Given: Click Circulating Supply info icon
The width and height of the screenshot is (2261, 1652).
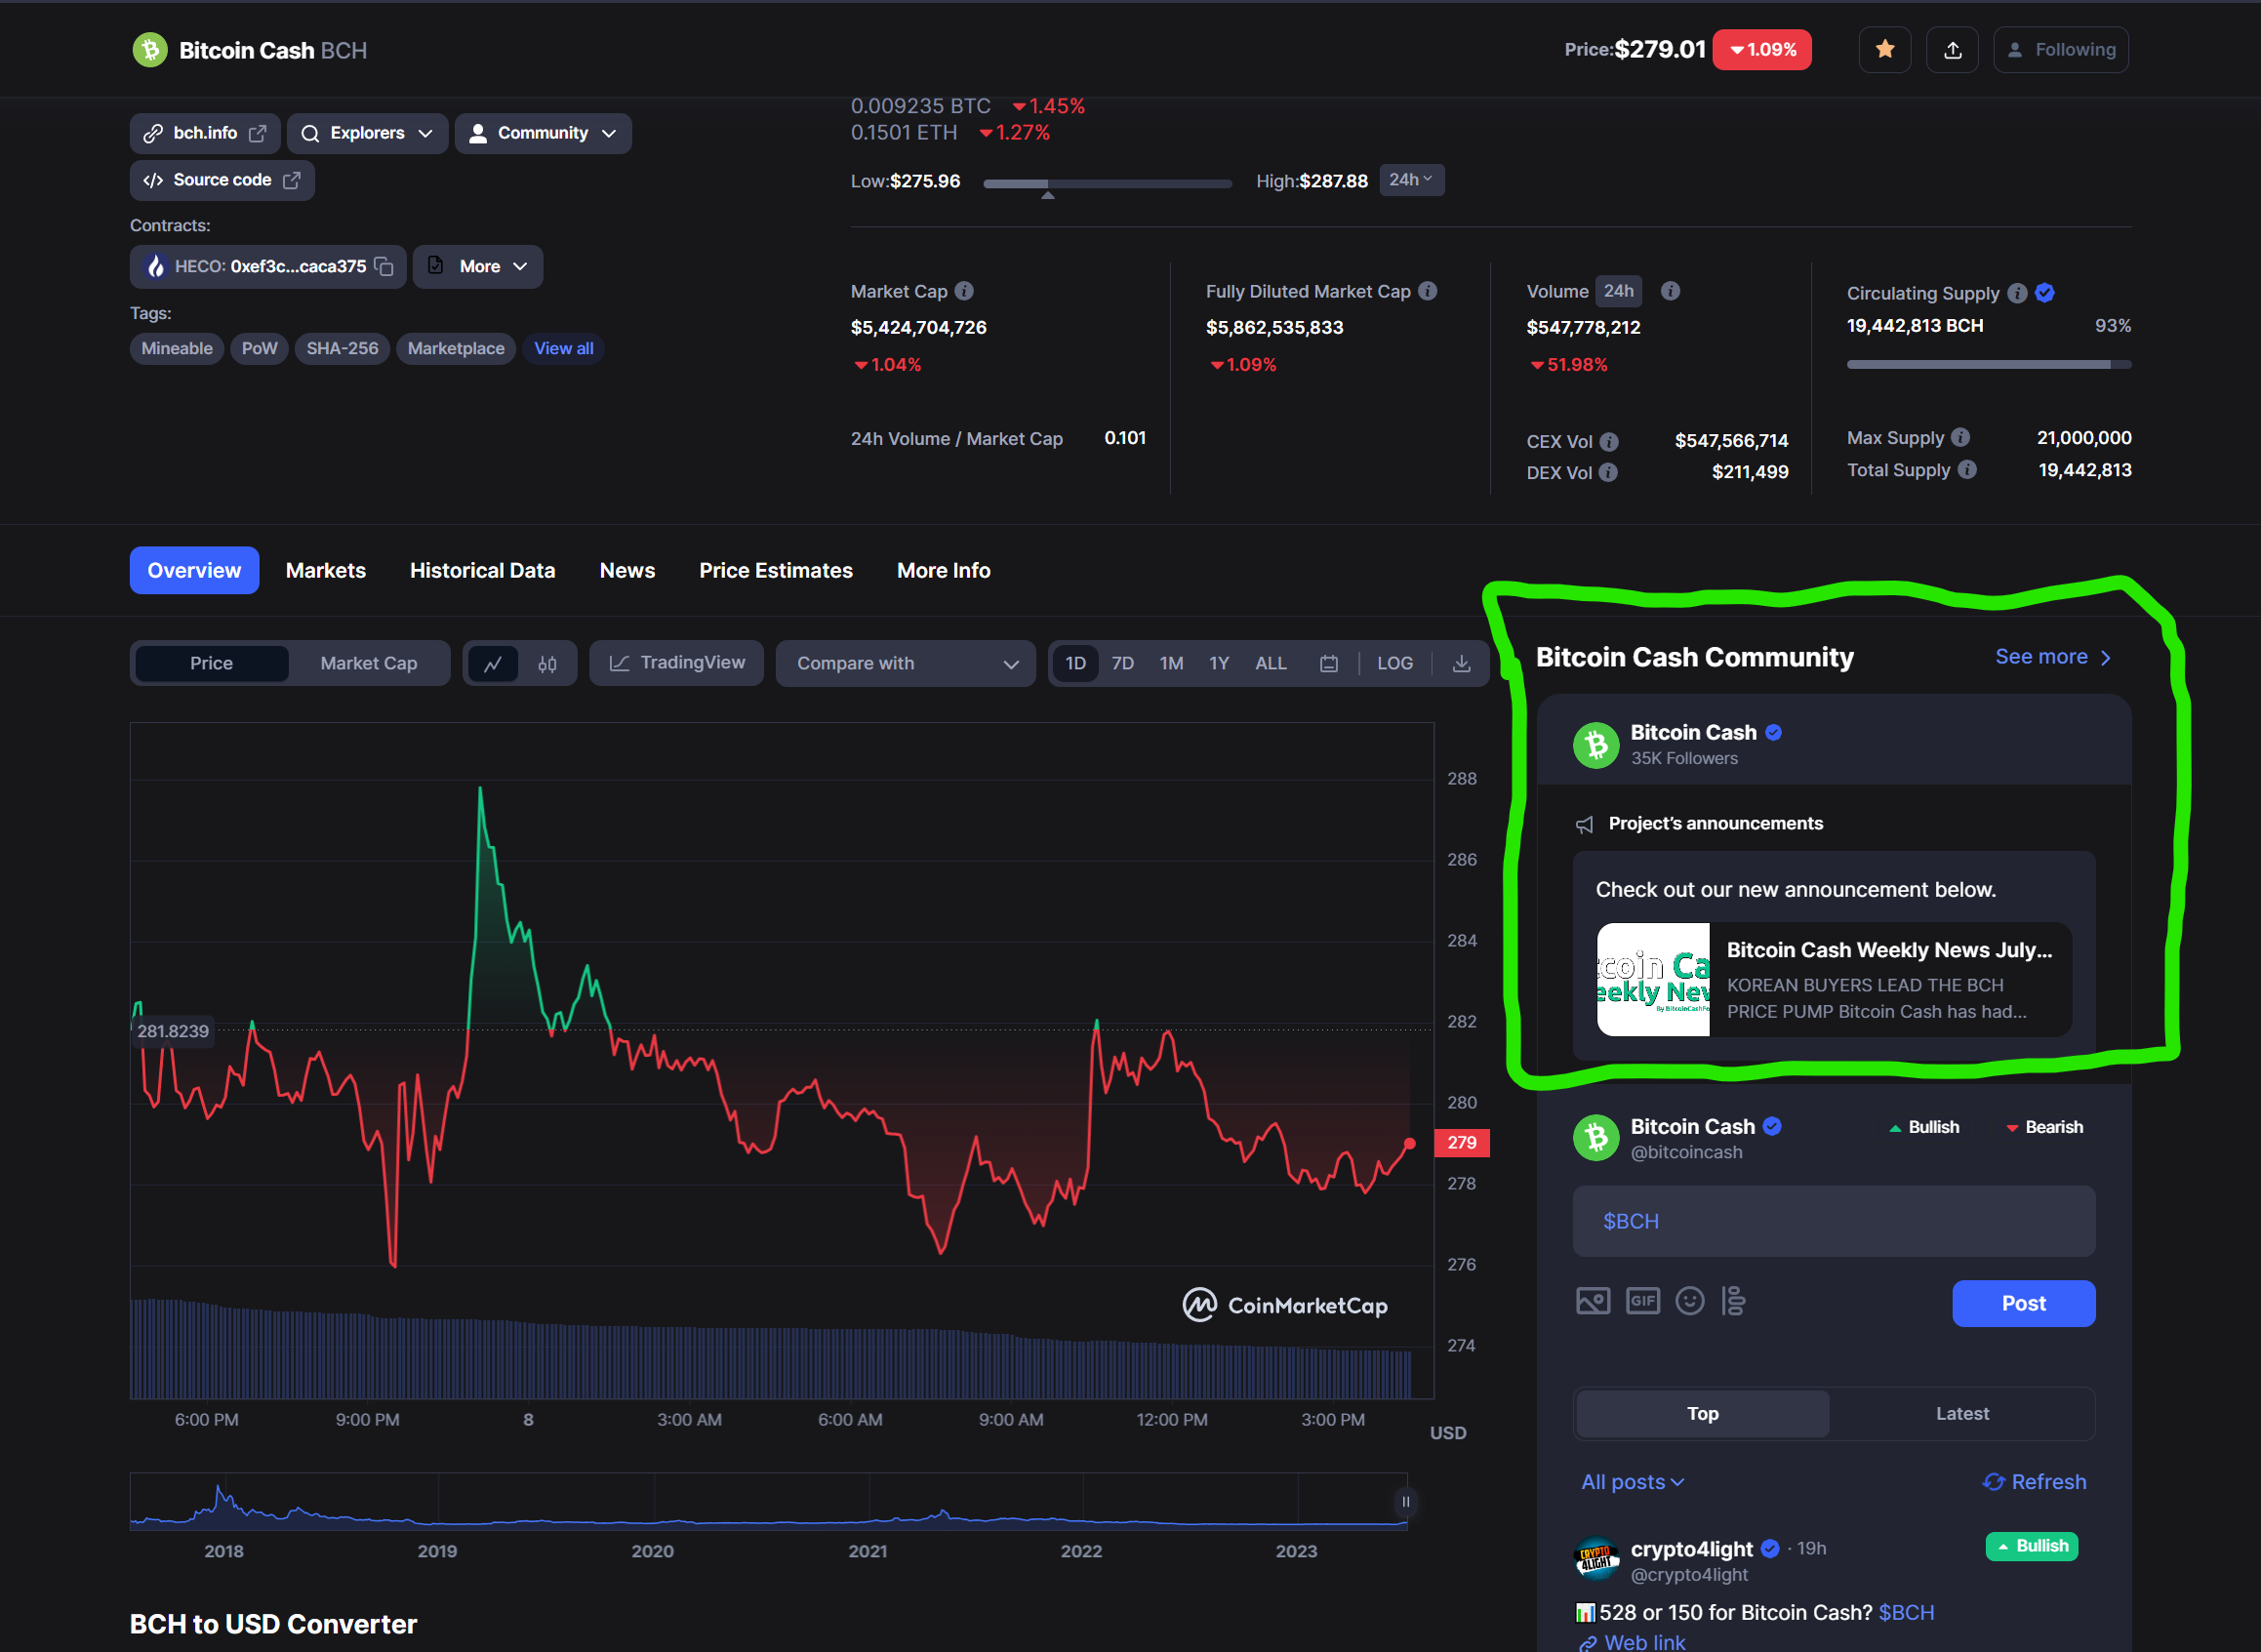Looking at the screenshot, I should click(2017, 293).
